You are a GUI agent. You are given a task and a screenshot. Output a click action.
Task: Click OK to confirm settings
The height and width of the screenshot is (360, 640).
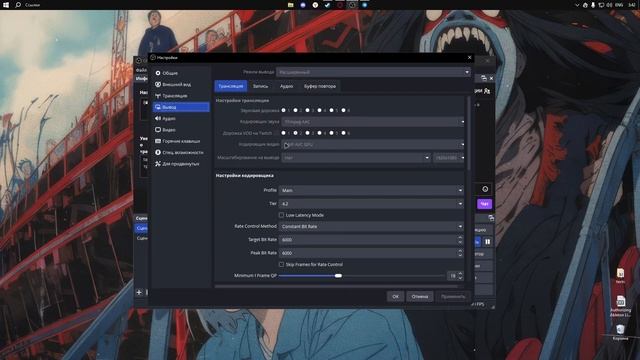click(395, 297)
